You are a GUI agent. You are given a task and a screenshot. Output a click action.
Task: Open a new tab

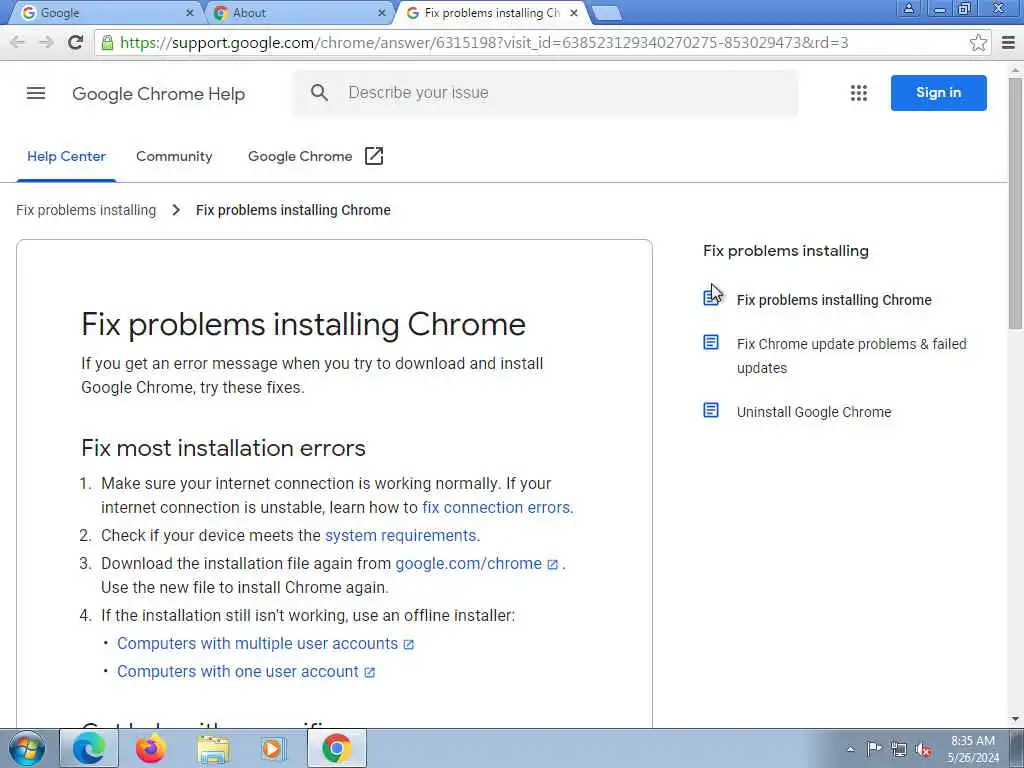point(606,13)
